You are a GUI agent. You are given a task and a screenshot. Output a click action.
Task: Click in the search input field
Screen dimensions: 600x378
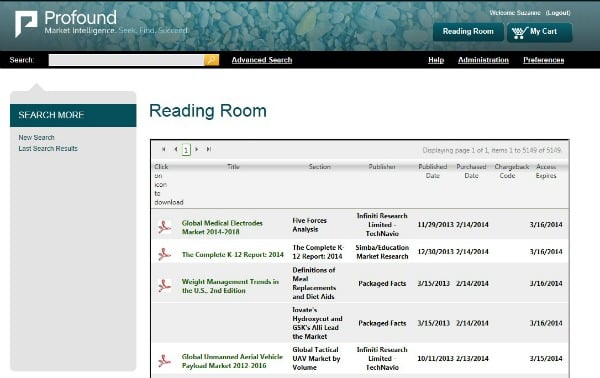pyautogui.click(x=126, y=60)
